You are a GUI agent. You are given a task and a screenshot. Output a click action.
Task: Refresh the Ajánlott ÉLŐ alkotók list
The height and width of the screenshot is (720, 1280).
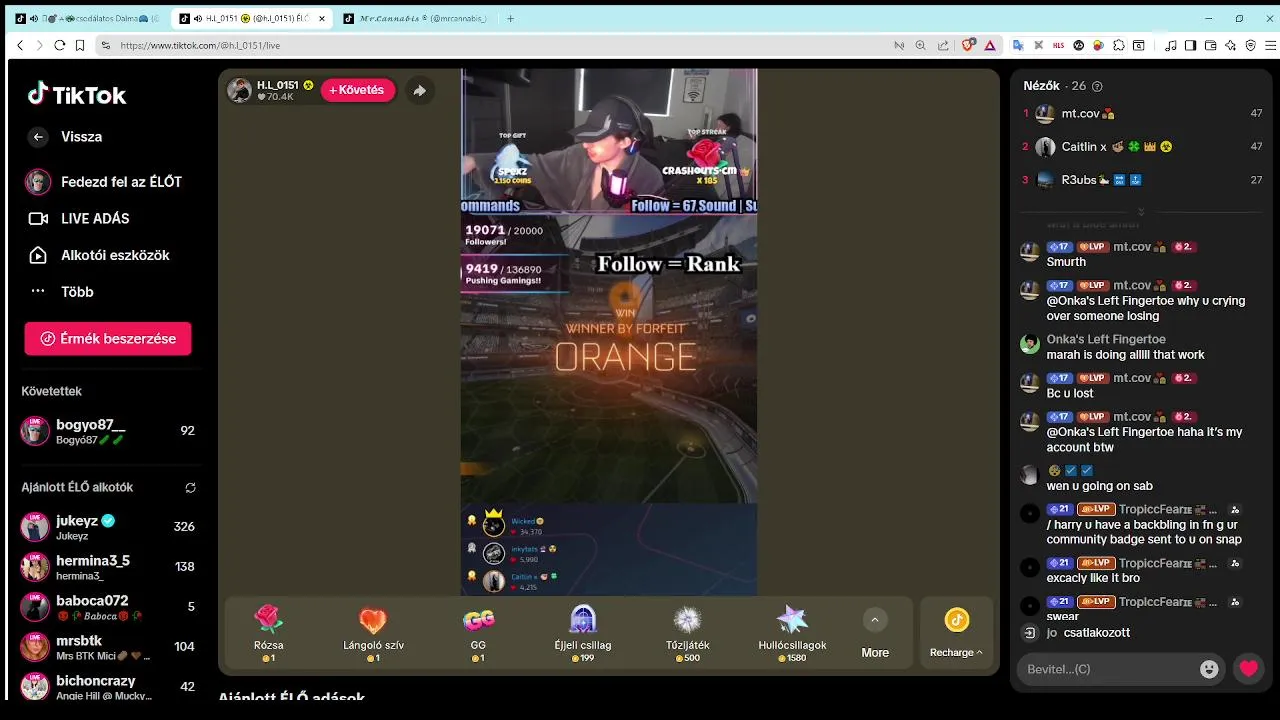pyautogui.click(x=190, y=488)
